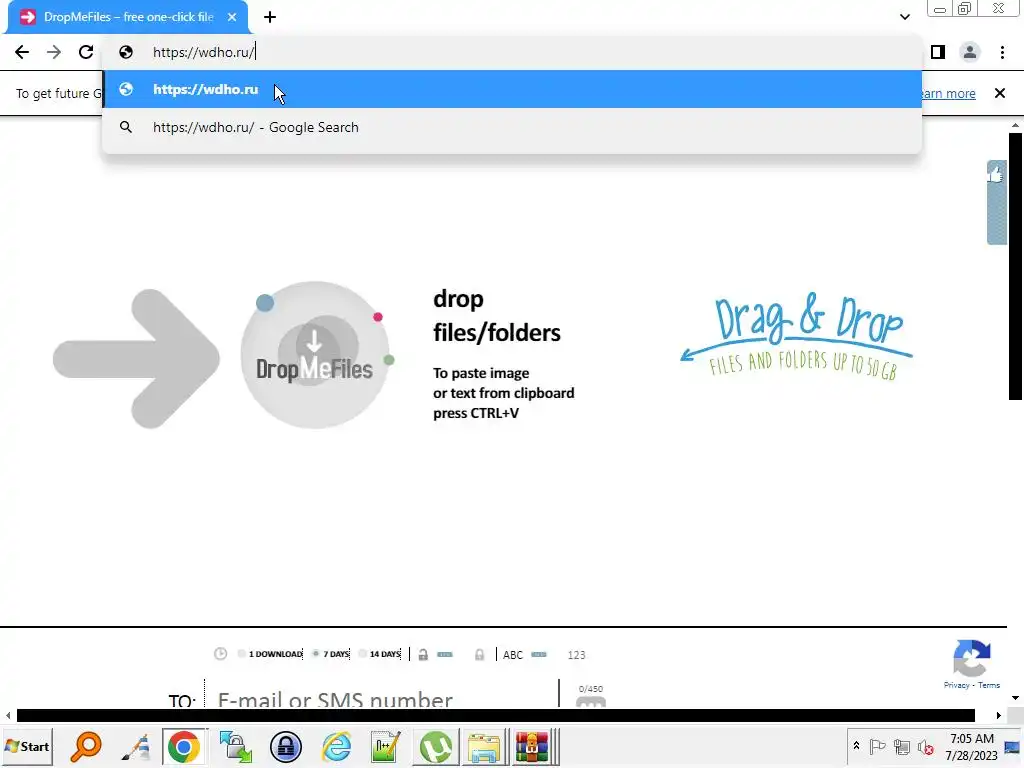Image resolution: width=1024 pixels, height=768 pixels.
Task: Click the clock storage-time icon
Action: pos(221,654)
